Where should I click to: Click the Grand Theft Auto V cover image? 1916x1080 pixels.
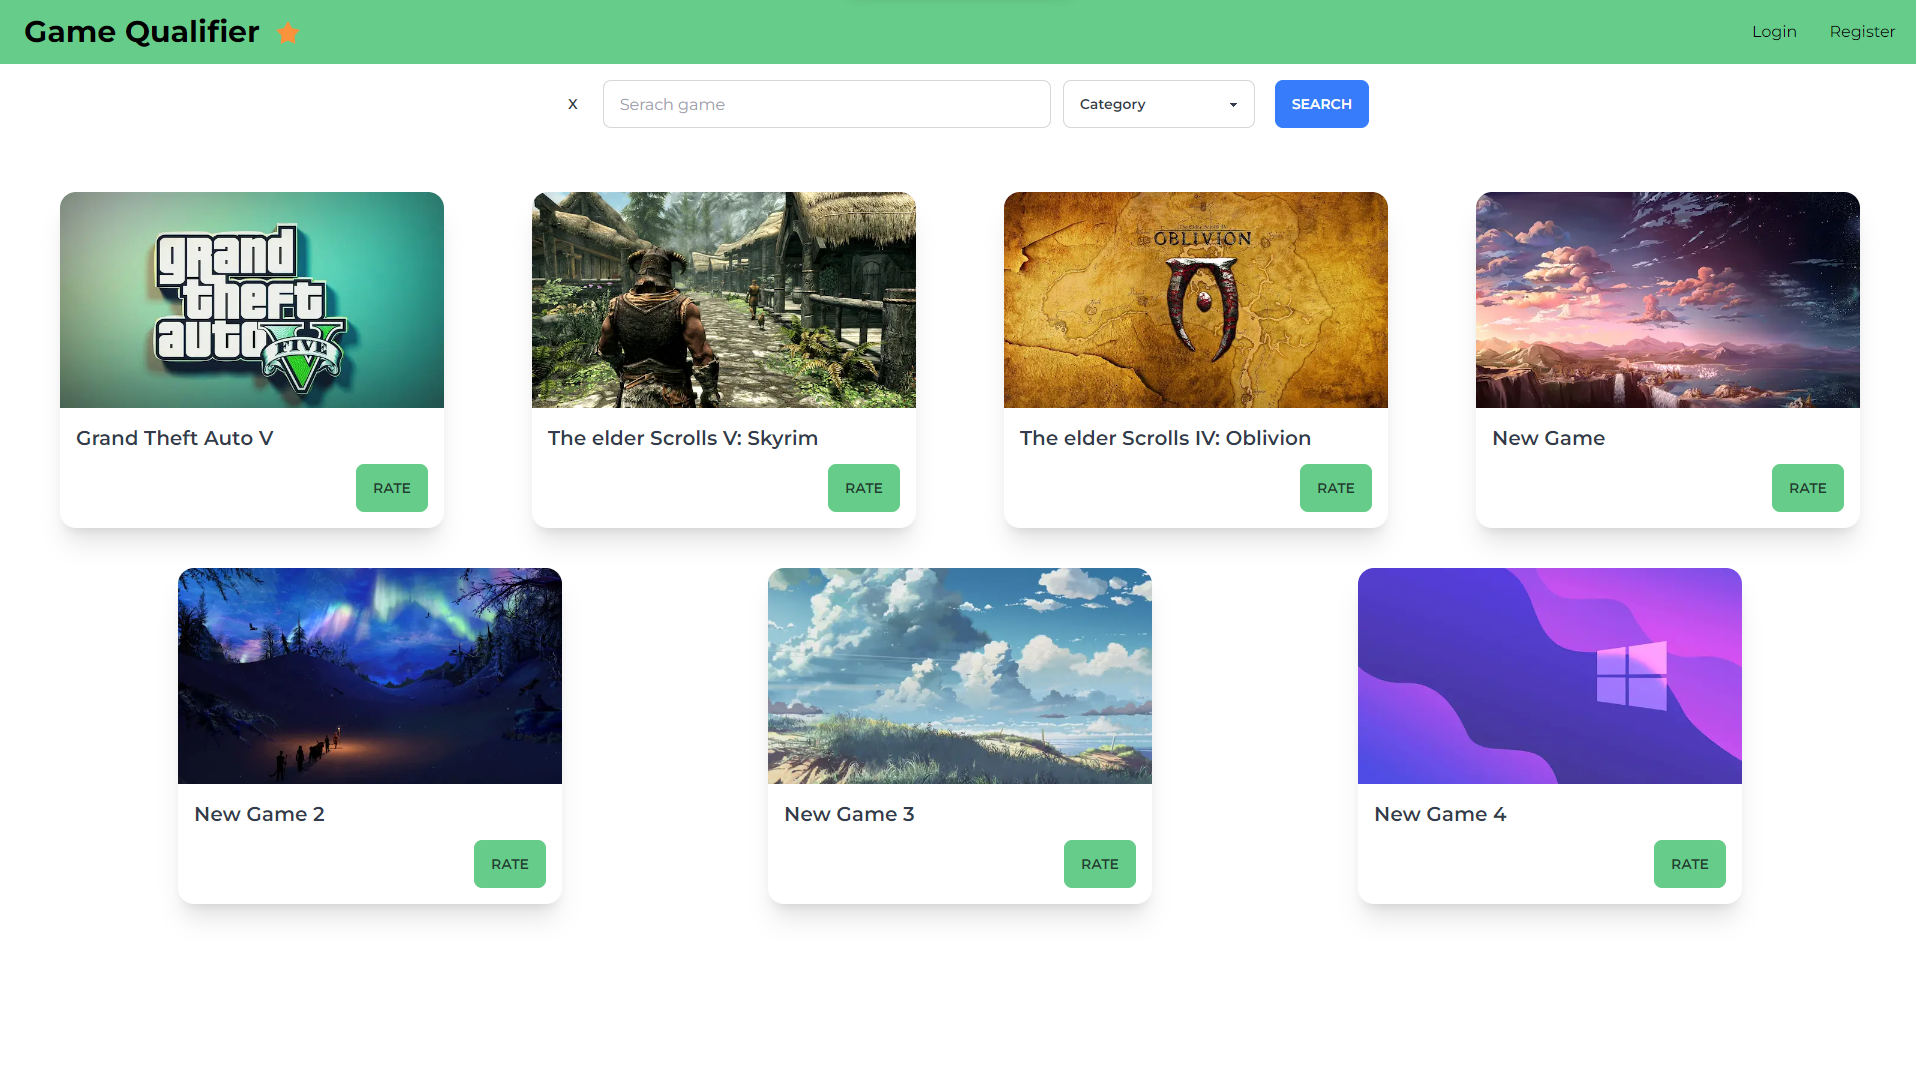pyautogui.click(x=251, y=300)
